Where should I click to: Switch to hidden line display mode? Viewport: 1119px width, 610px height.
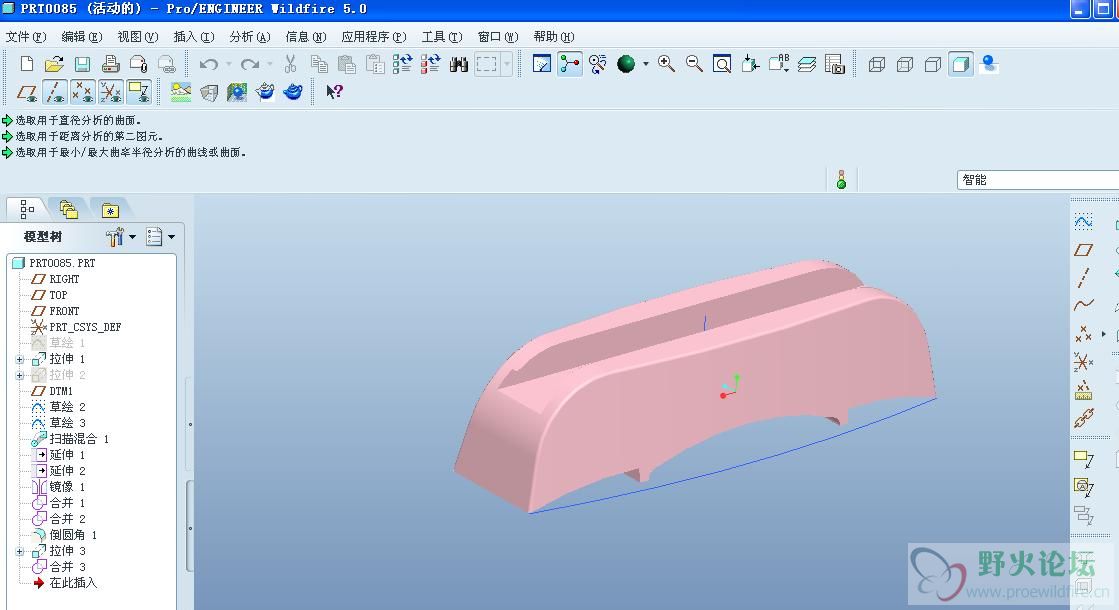(x=905, y=64)
